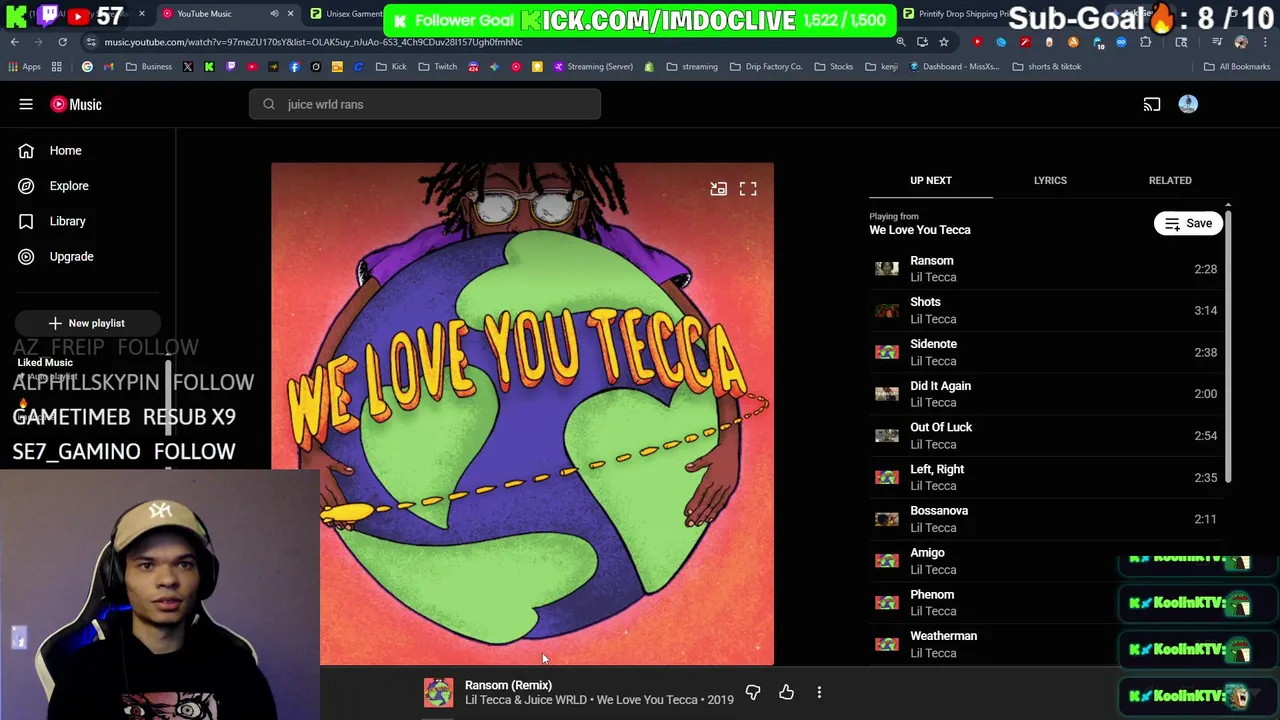Switch to the Unisex Garment browser tab

coord(346,14)
